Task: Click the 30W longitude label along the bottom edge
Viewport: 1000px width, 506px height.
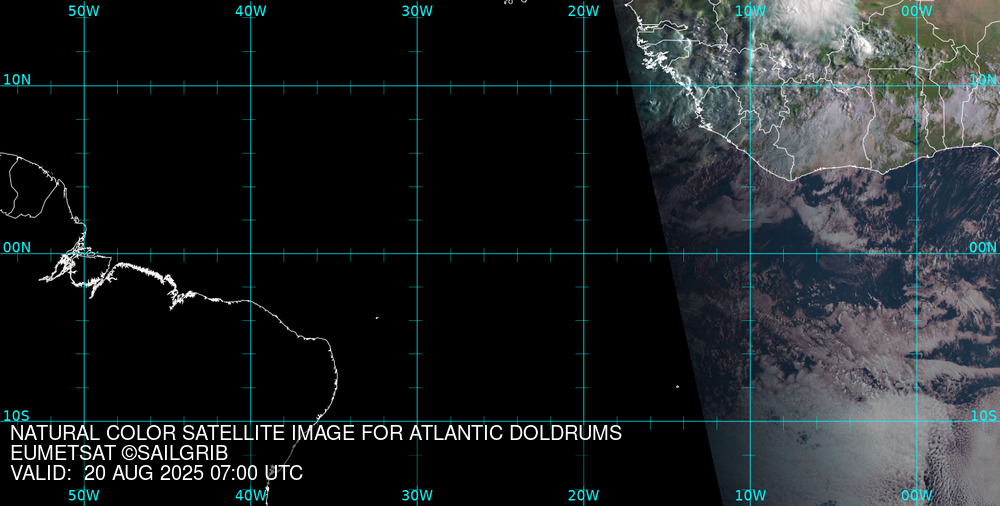Action: (418, 496)
